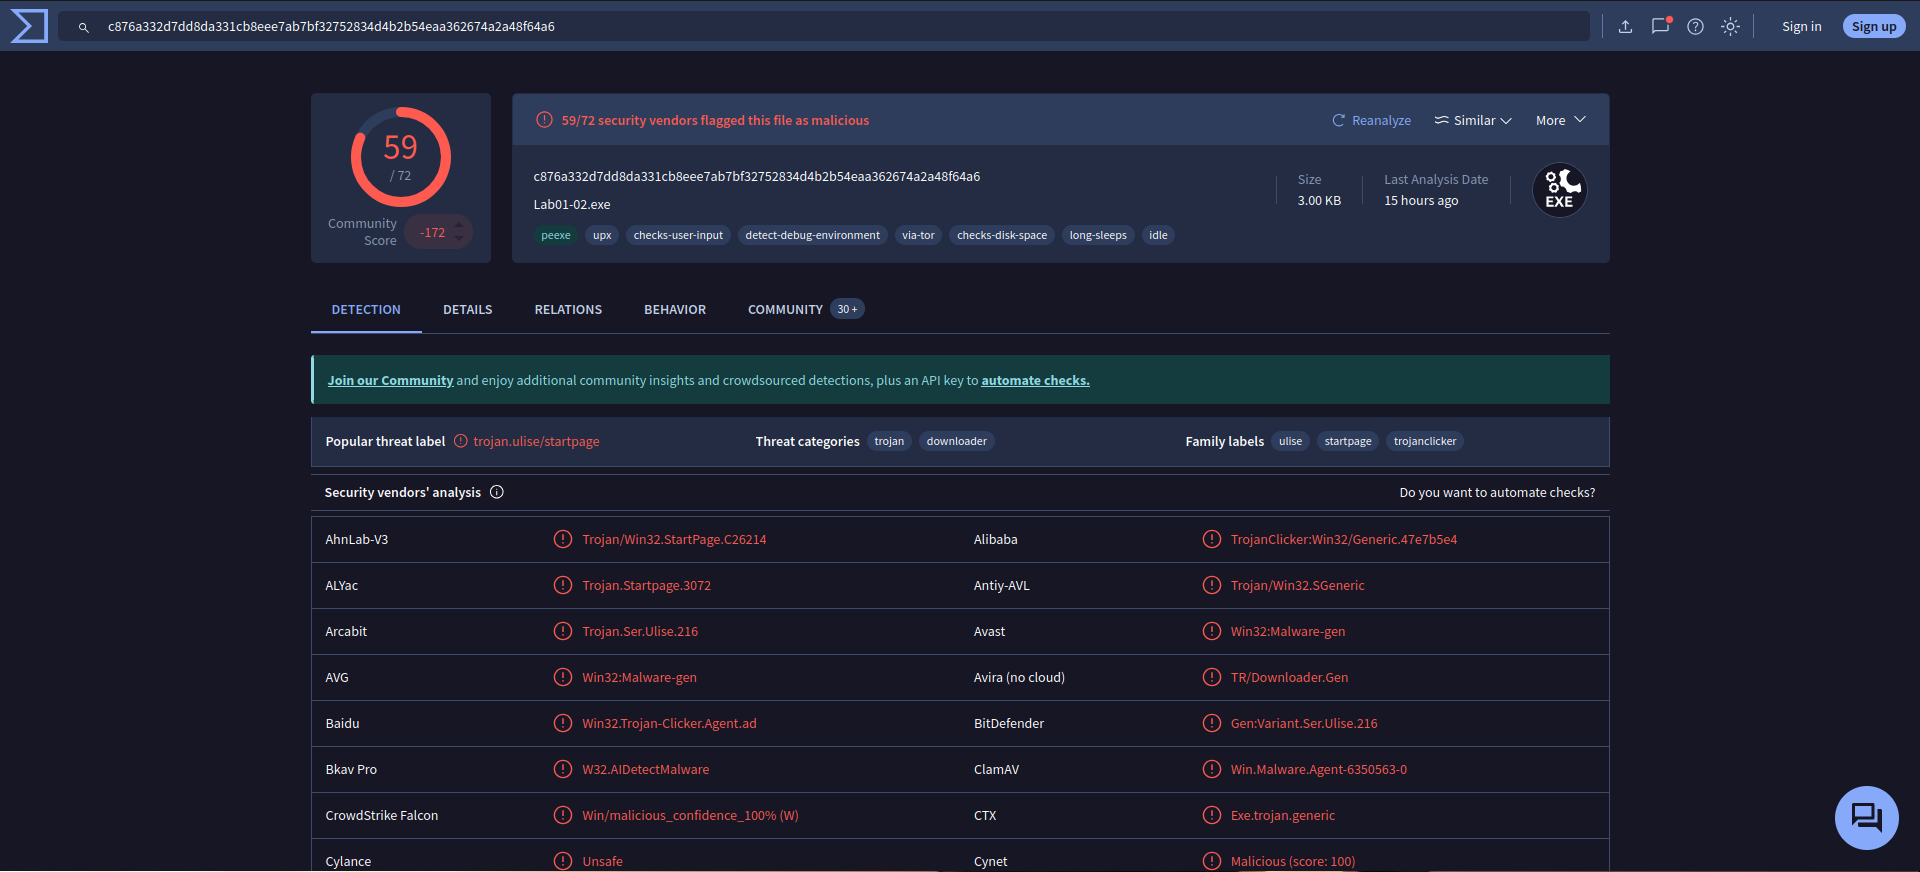Click the warning icon in the AVG row

point(563,677)
